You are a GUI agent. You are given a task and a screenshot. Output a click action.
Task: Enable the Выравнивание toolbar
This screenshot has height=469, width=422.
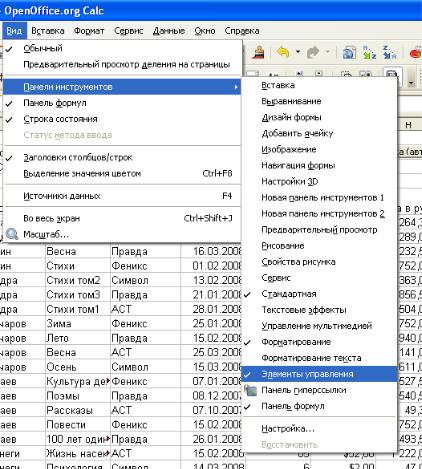pyautogui.click(x=319, y=101)
